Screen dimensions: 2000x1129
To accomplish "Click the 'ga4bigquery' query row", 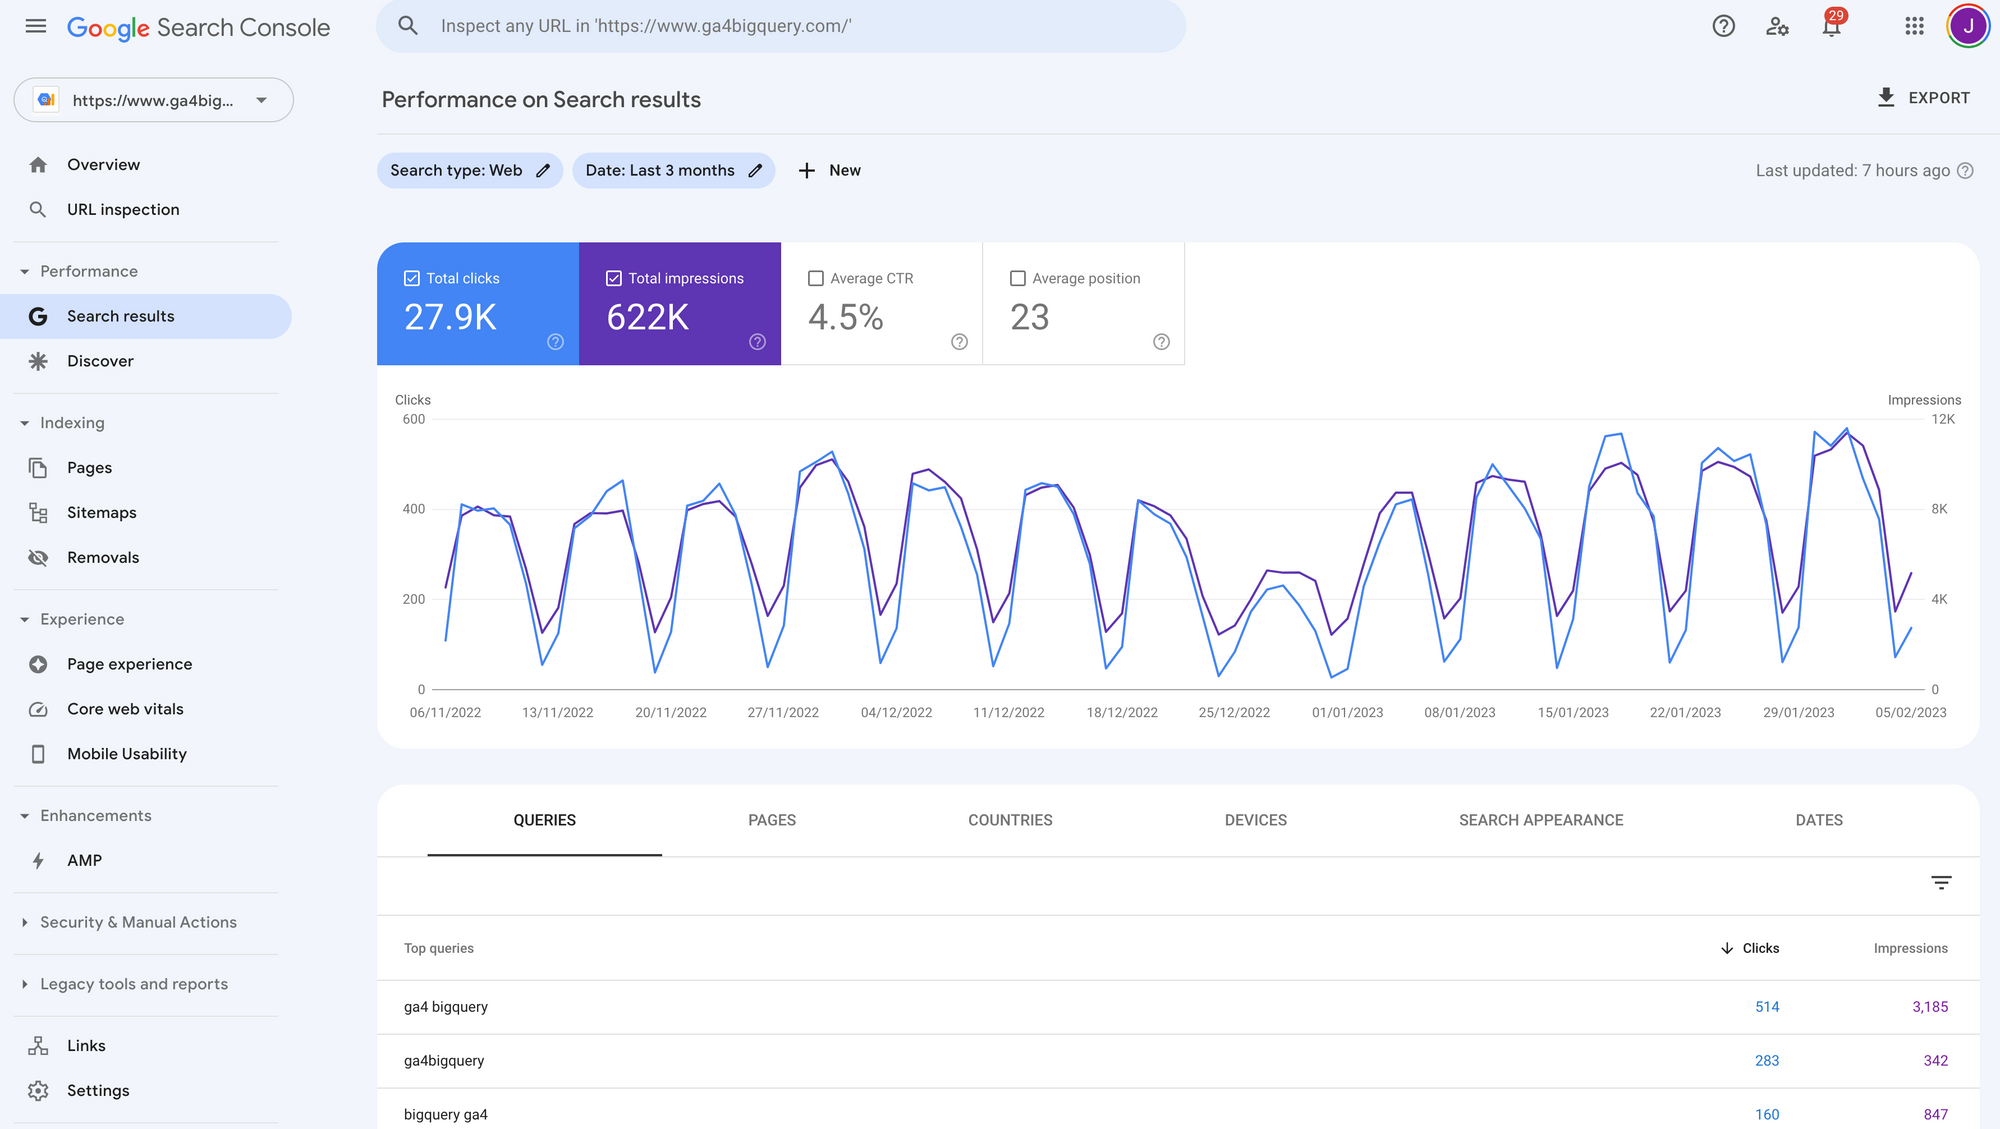I will pos(1178,1061).
